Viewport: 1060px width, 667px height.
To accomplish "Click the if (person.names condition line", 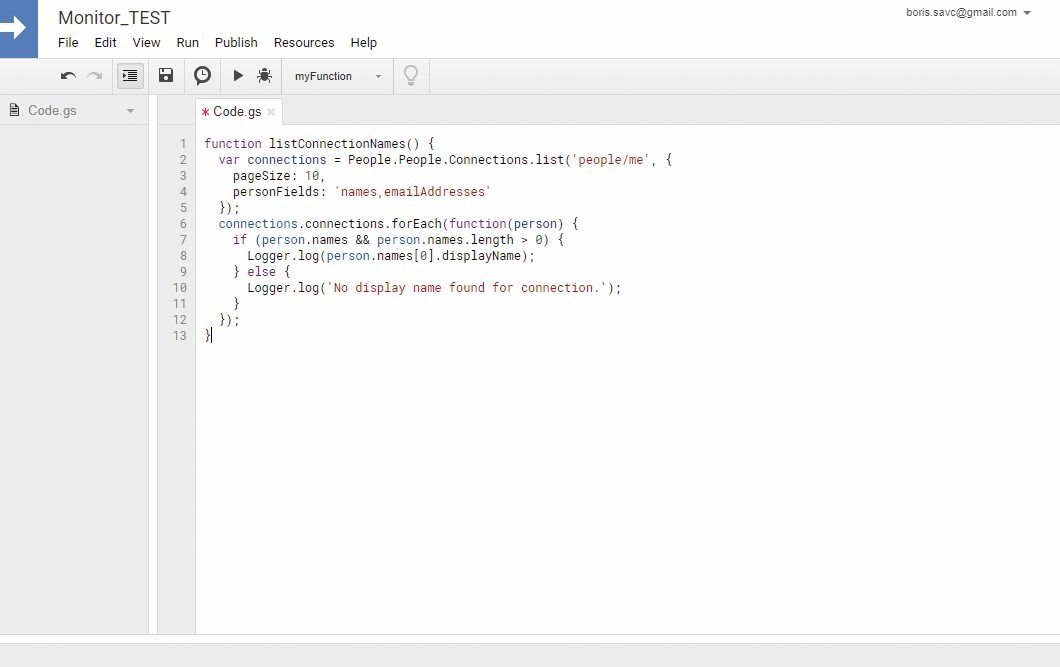I will click(398, 240).
